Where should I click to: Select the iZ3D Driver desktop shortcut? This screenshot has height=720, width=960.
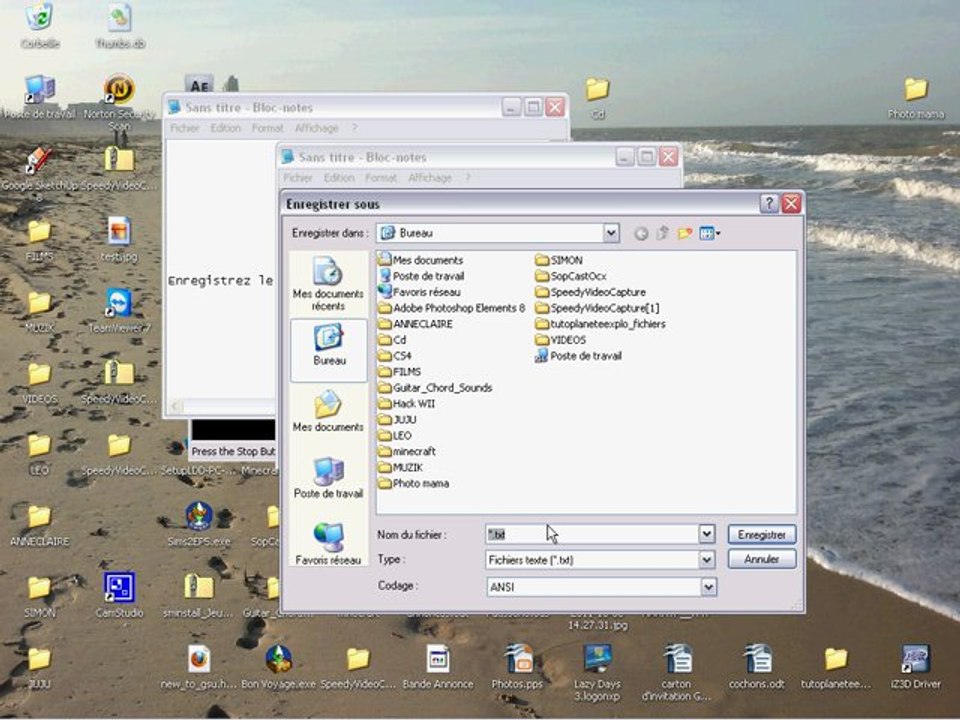pyautogui.click(x=916, y=666)
